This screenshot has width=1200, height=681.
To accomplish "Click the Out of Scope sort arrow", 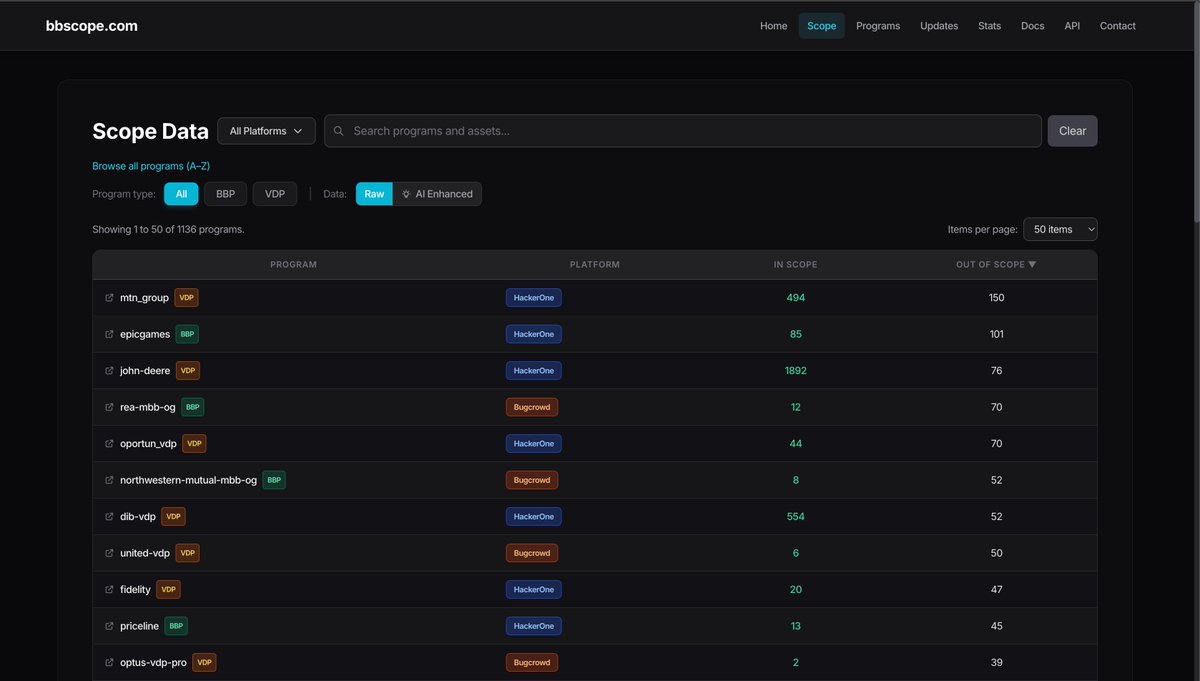I will 1032,265.
